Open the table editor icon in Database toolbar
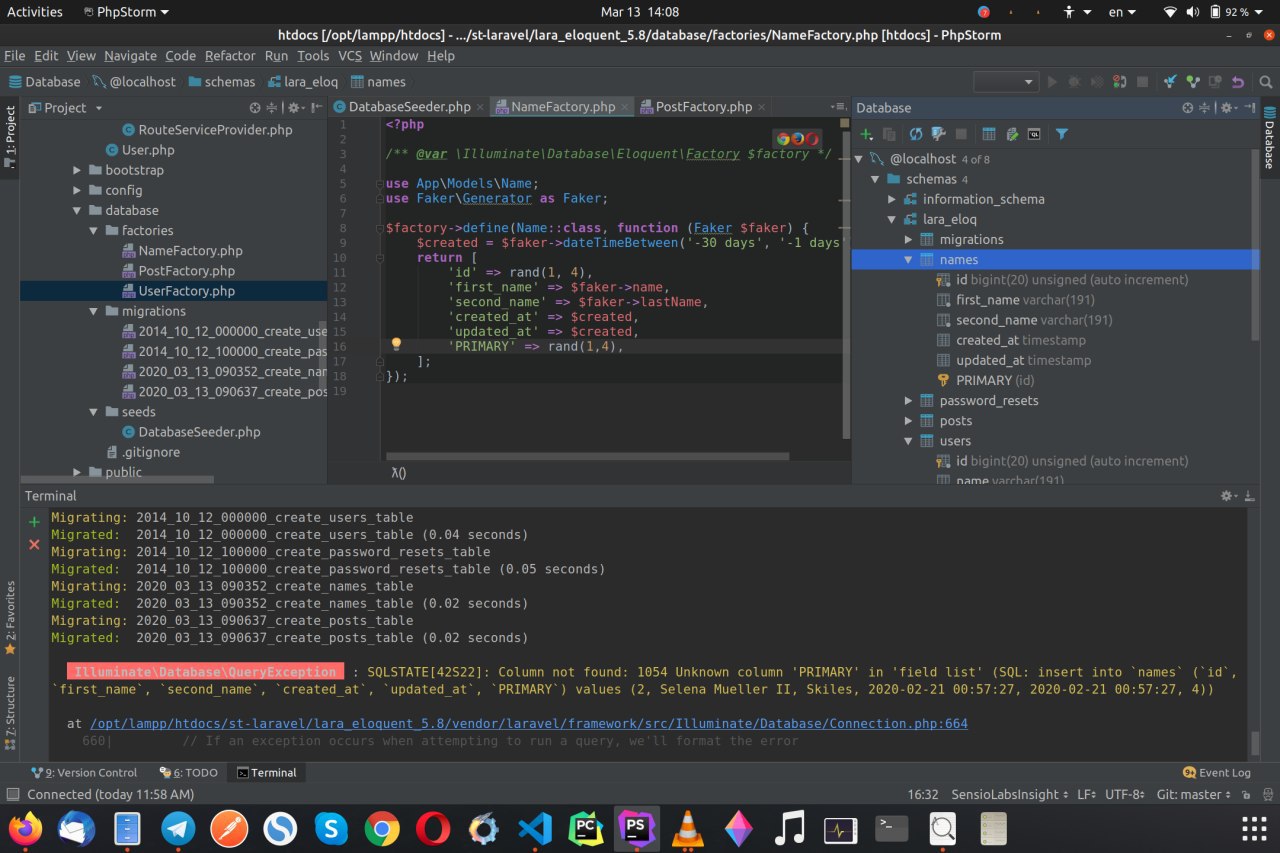Image resolution: width=1280 pixels, height=853 pixels. 989,134
